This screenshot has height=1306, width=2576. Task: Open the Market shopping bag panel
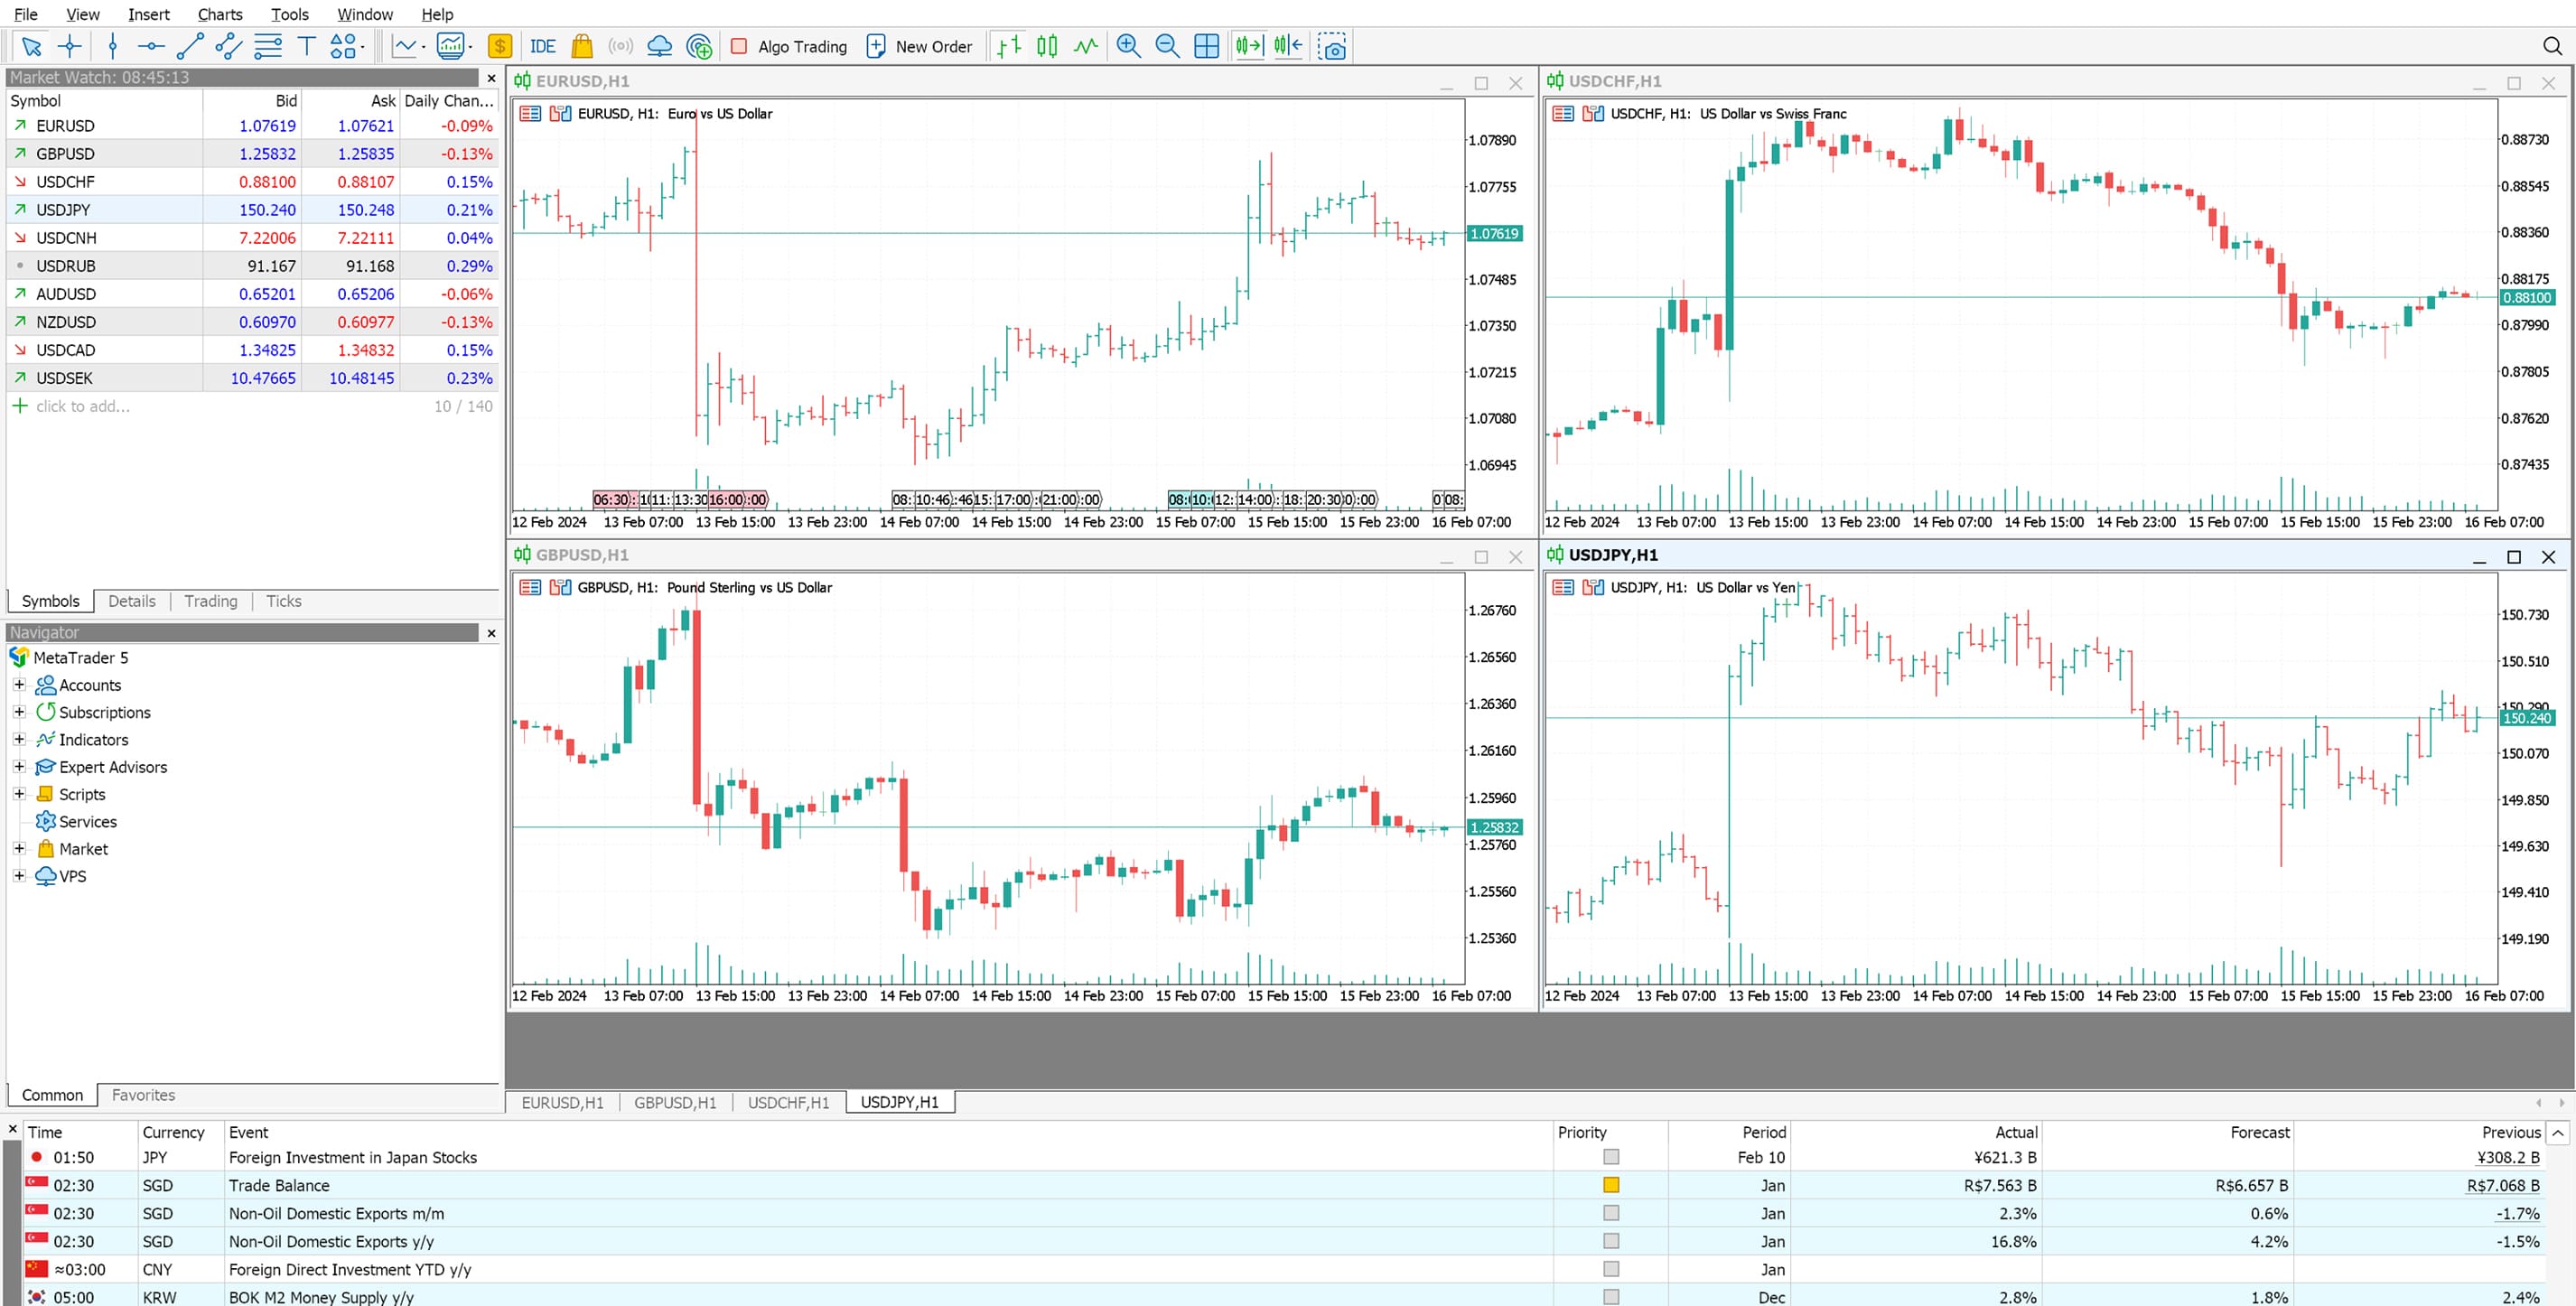click(580, 46)
